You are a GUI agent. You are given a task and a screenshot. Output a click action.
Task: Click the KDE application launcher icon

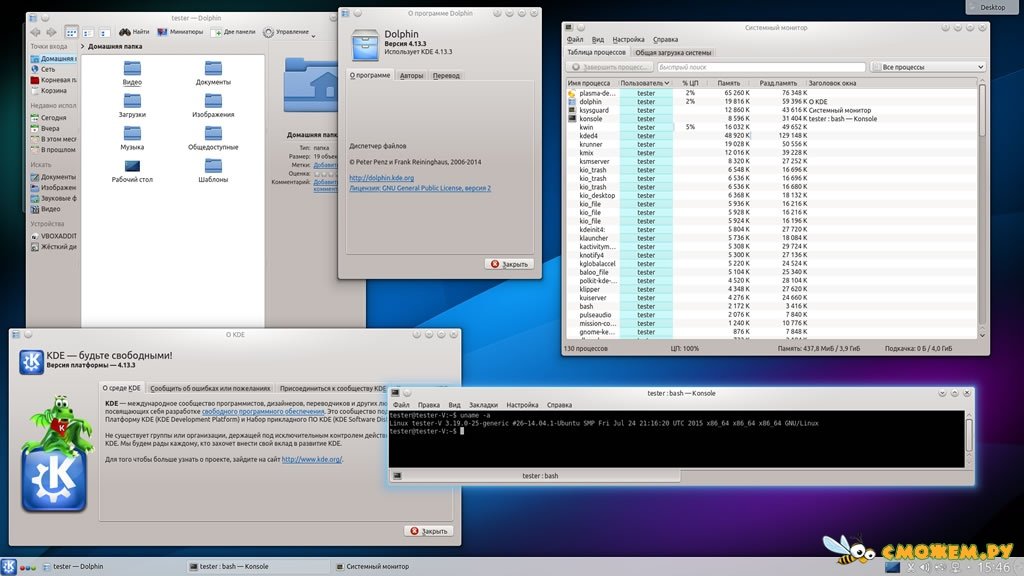coord(10,567)
